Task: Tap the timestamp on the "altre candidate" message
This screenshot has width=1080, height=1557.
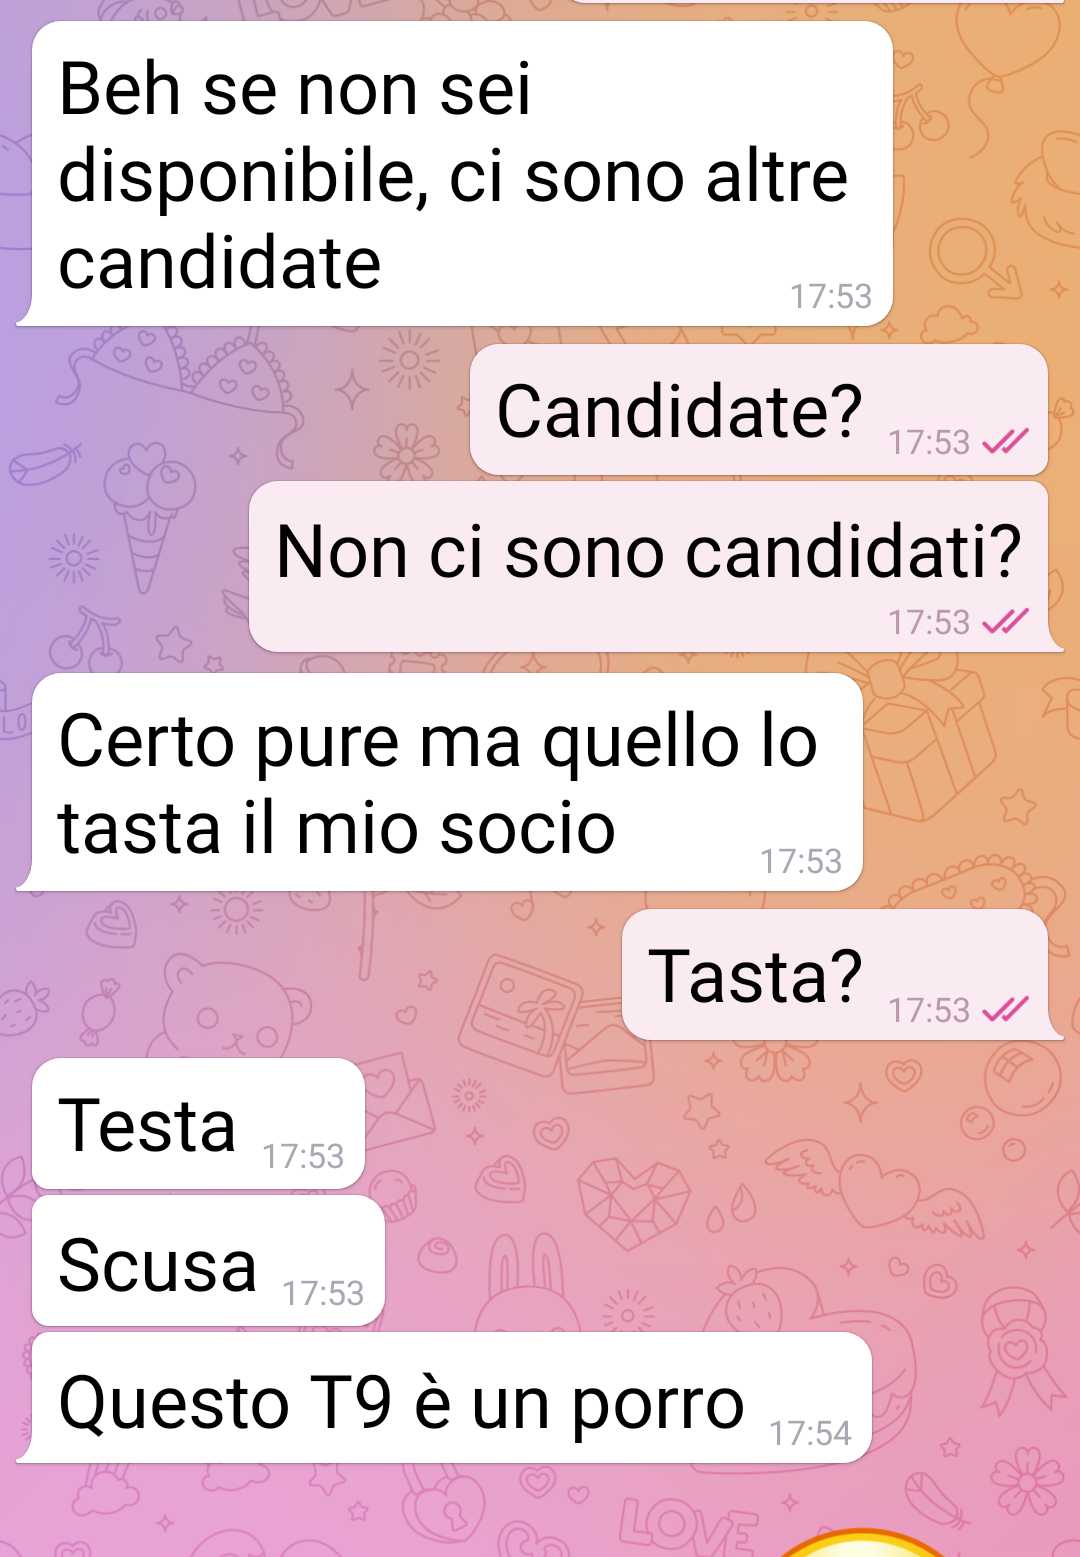Action: coord(831,296)
